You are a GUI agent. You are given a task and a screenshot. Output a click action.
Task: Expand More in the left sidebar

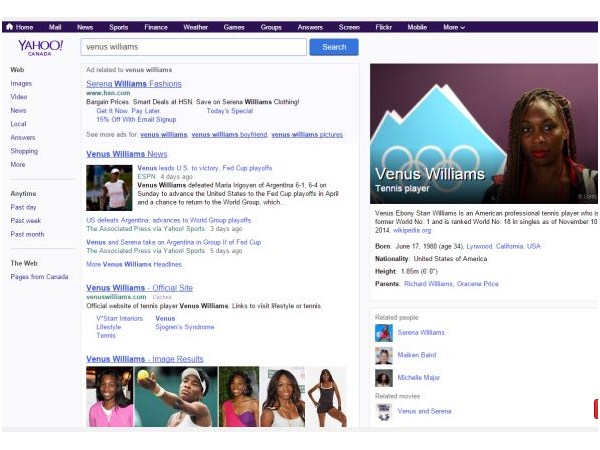18,165
